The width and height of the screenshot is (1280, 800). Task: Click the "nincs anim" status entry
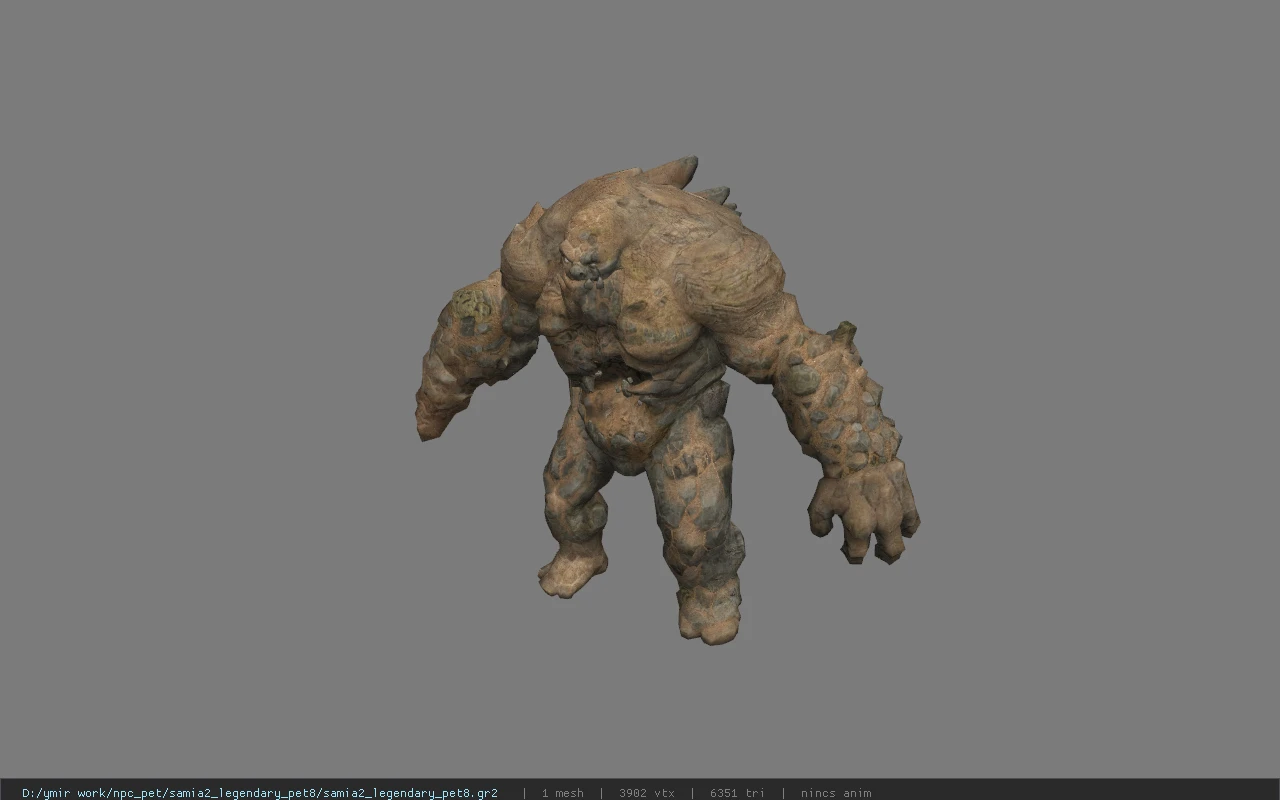[x=835, y=793]
